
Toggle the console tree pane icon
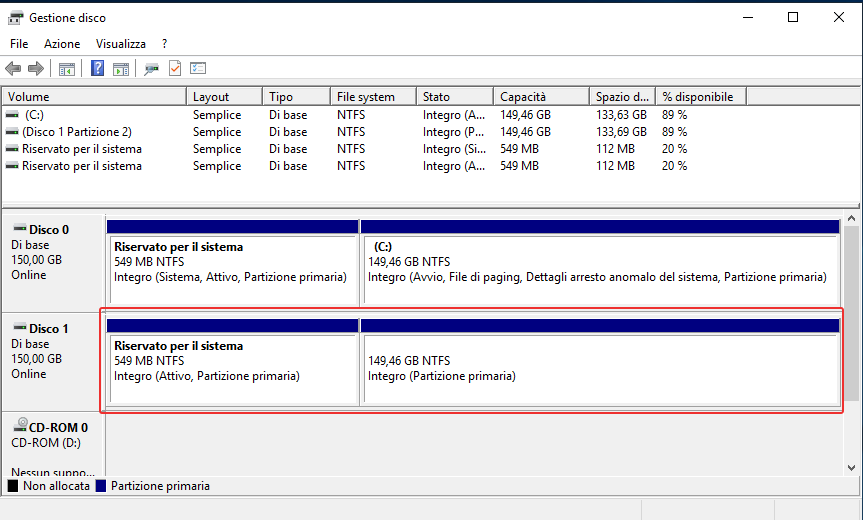(67, 69)
